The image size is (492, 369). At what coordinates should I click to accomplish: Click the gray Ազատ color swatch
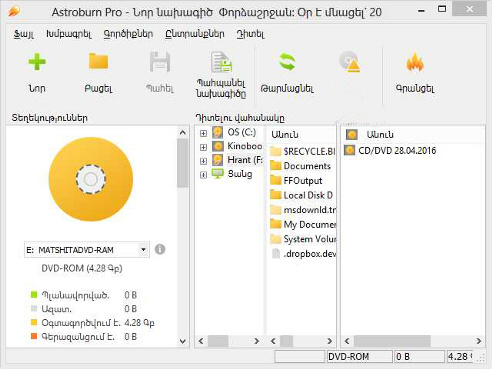click(34, 308)
